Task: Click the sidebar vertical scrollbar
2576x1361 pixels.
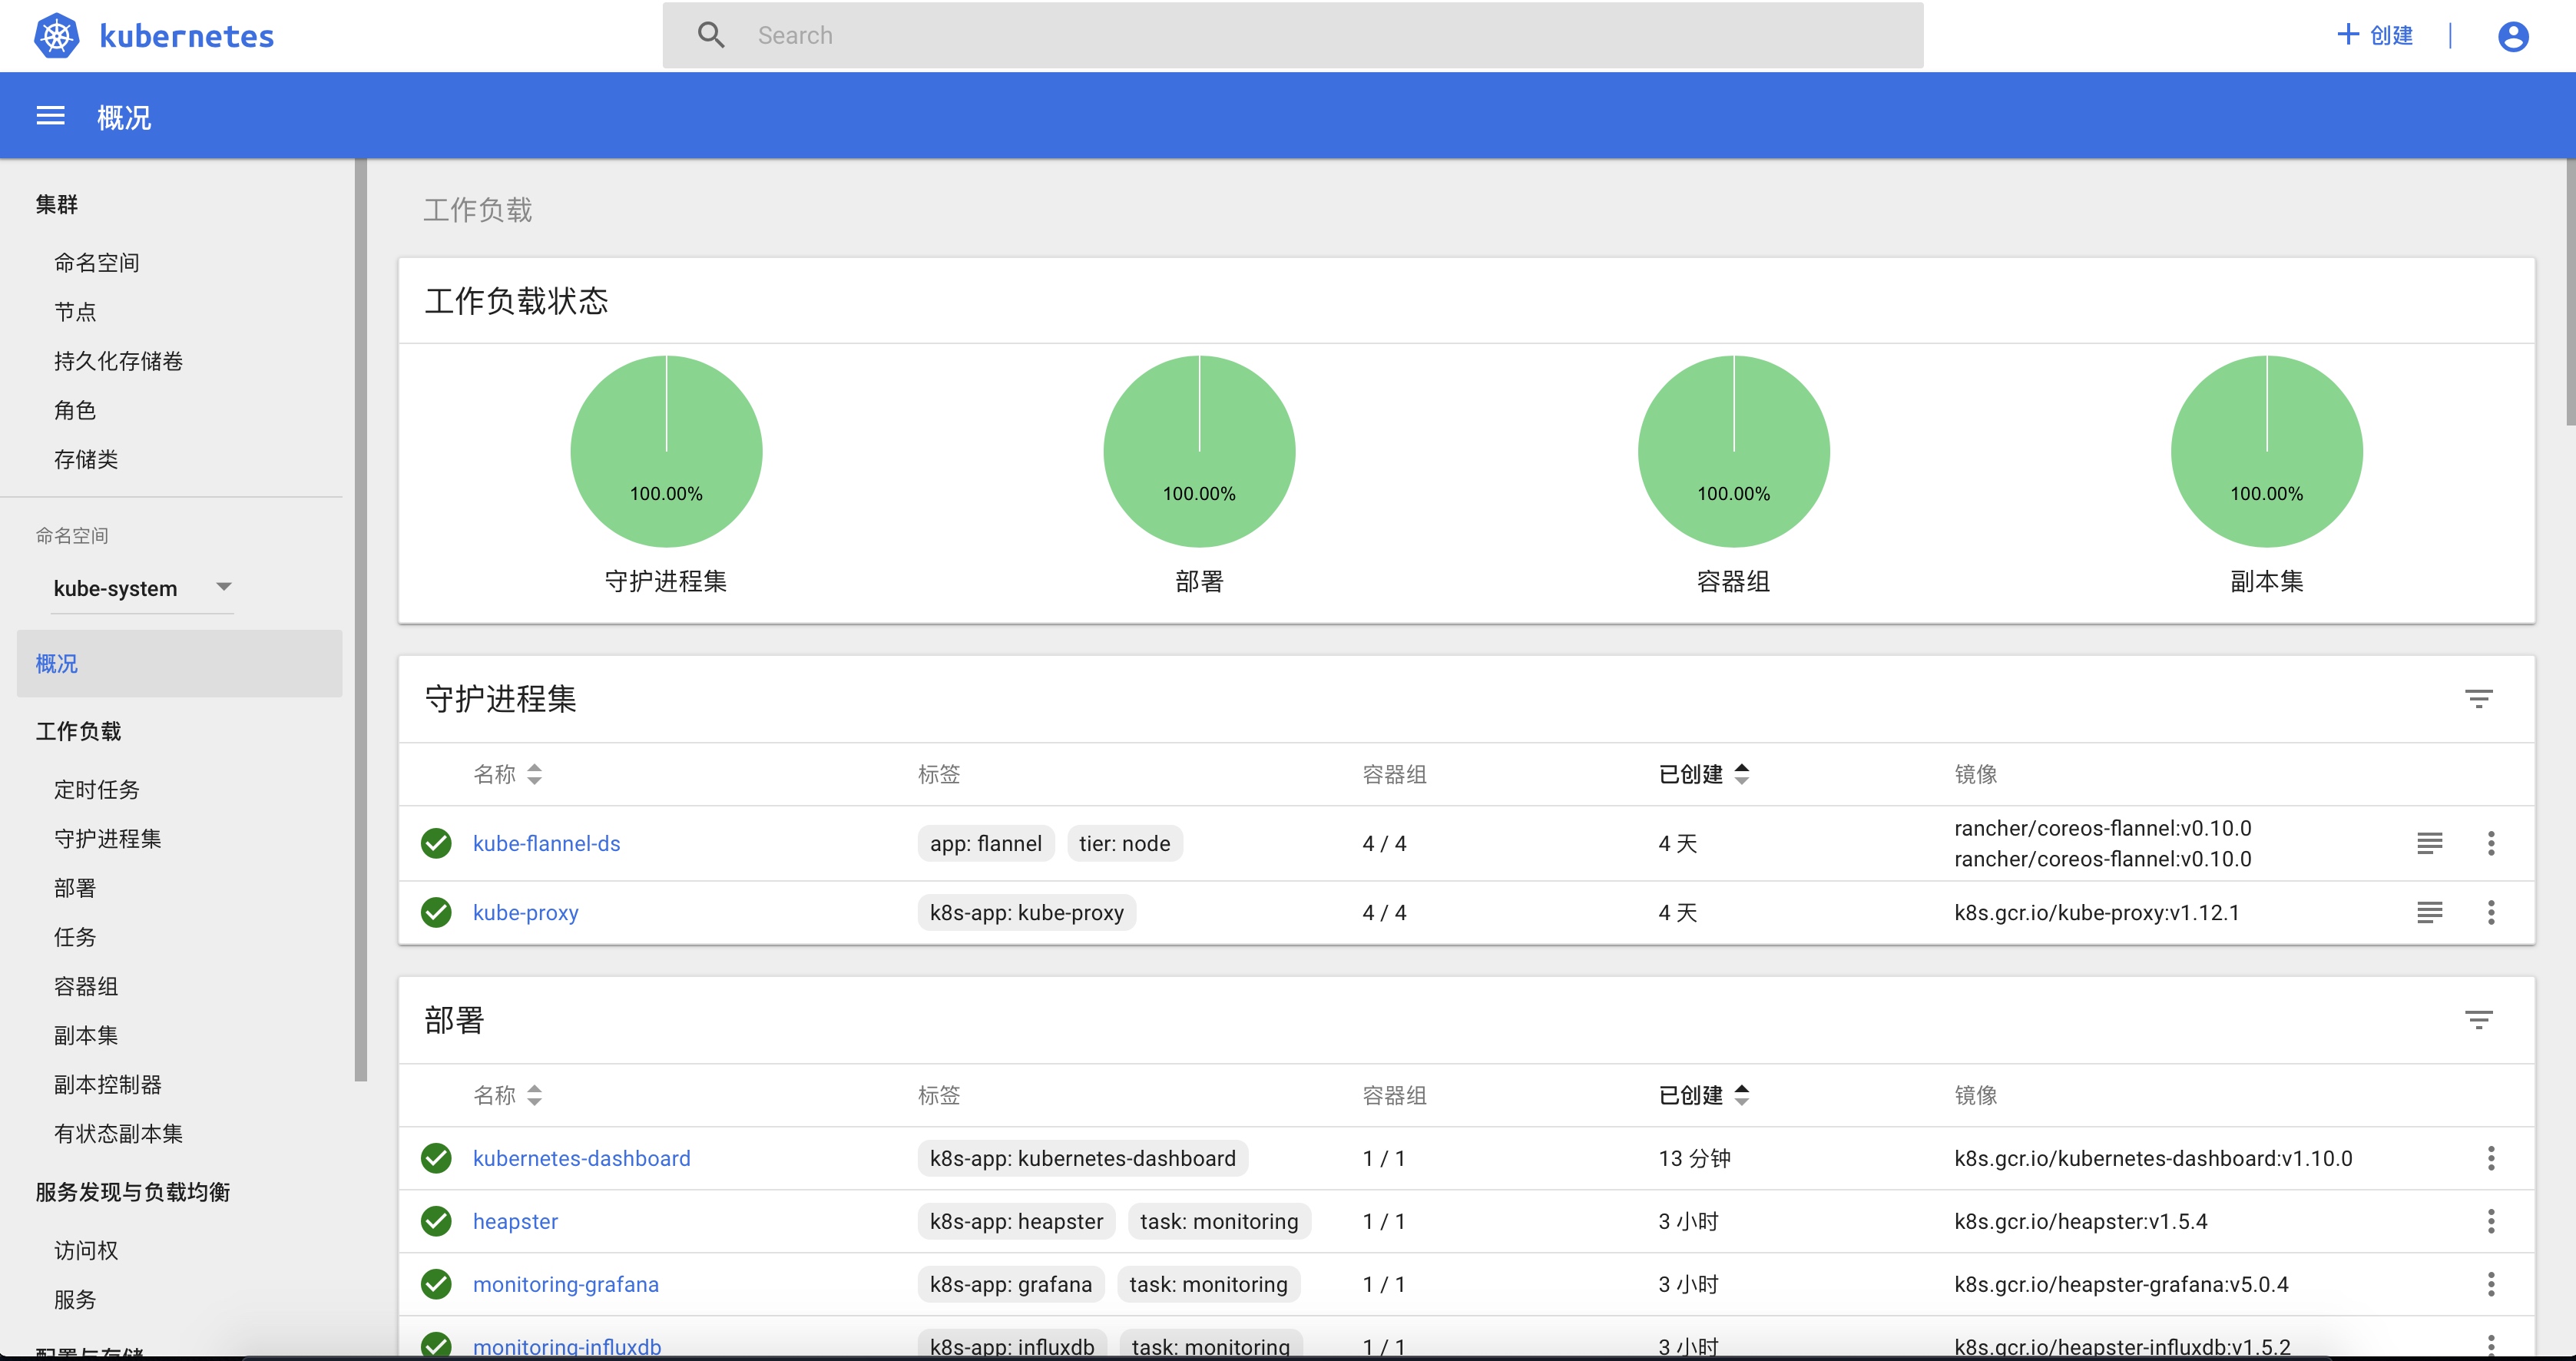Action: (x=361, y=620)
